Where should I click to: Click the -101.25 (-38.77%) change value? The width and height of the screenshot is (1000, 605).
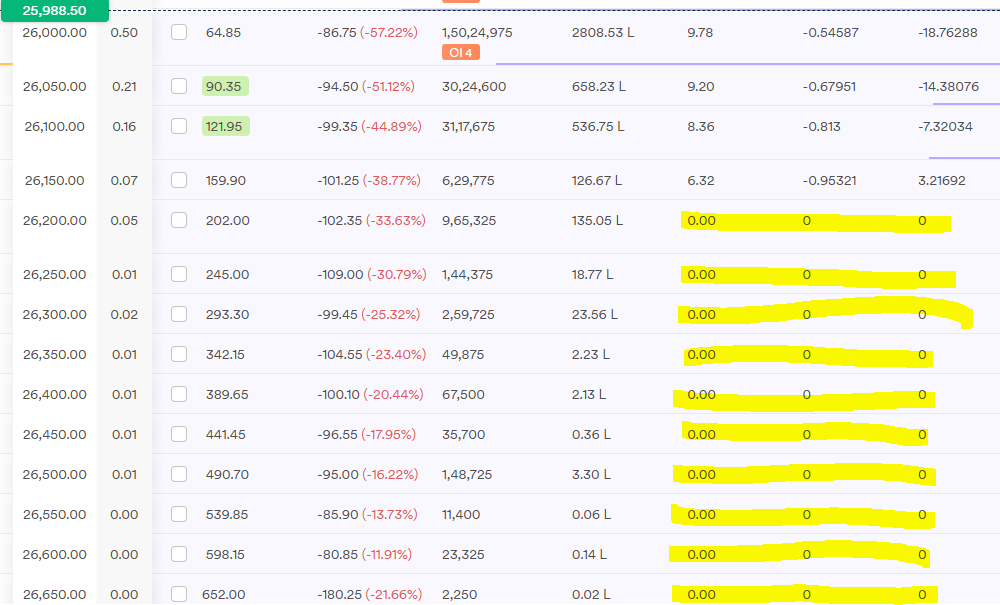pyautogui.click(x=371, y=180)
